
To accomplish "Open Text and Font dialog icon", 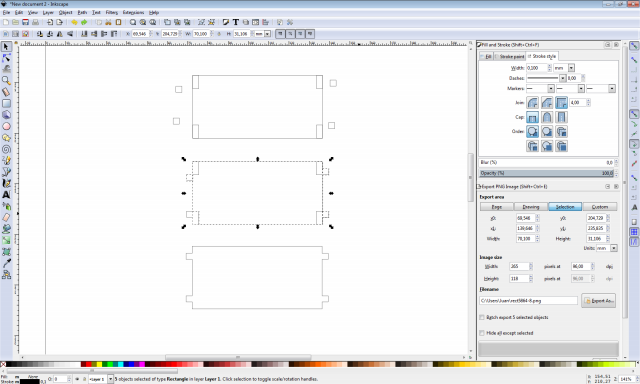I will 236,22.
